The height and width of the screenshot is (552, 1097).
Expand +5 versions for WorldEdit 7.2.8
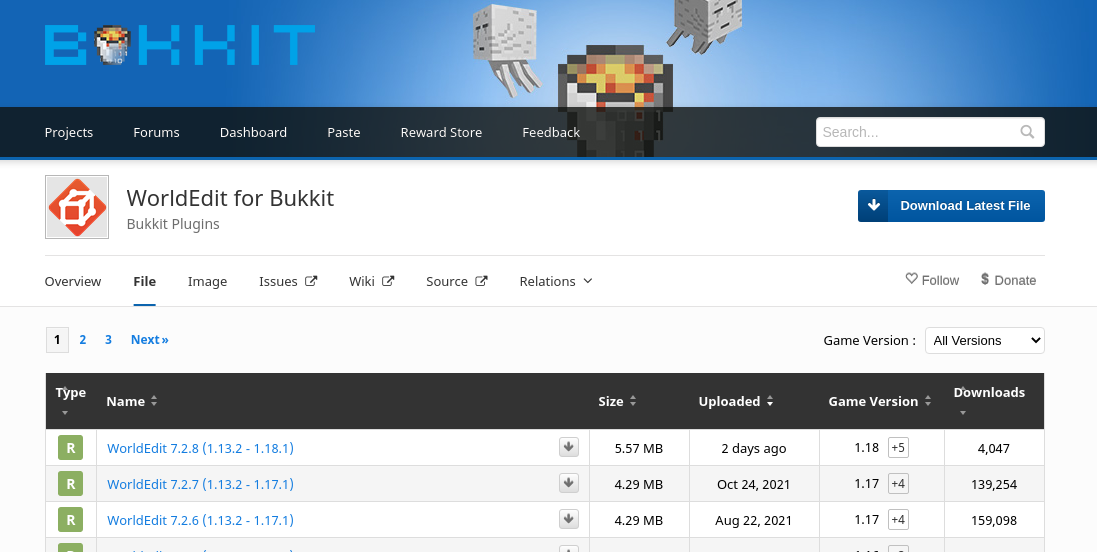(x=898, y=448)
